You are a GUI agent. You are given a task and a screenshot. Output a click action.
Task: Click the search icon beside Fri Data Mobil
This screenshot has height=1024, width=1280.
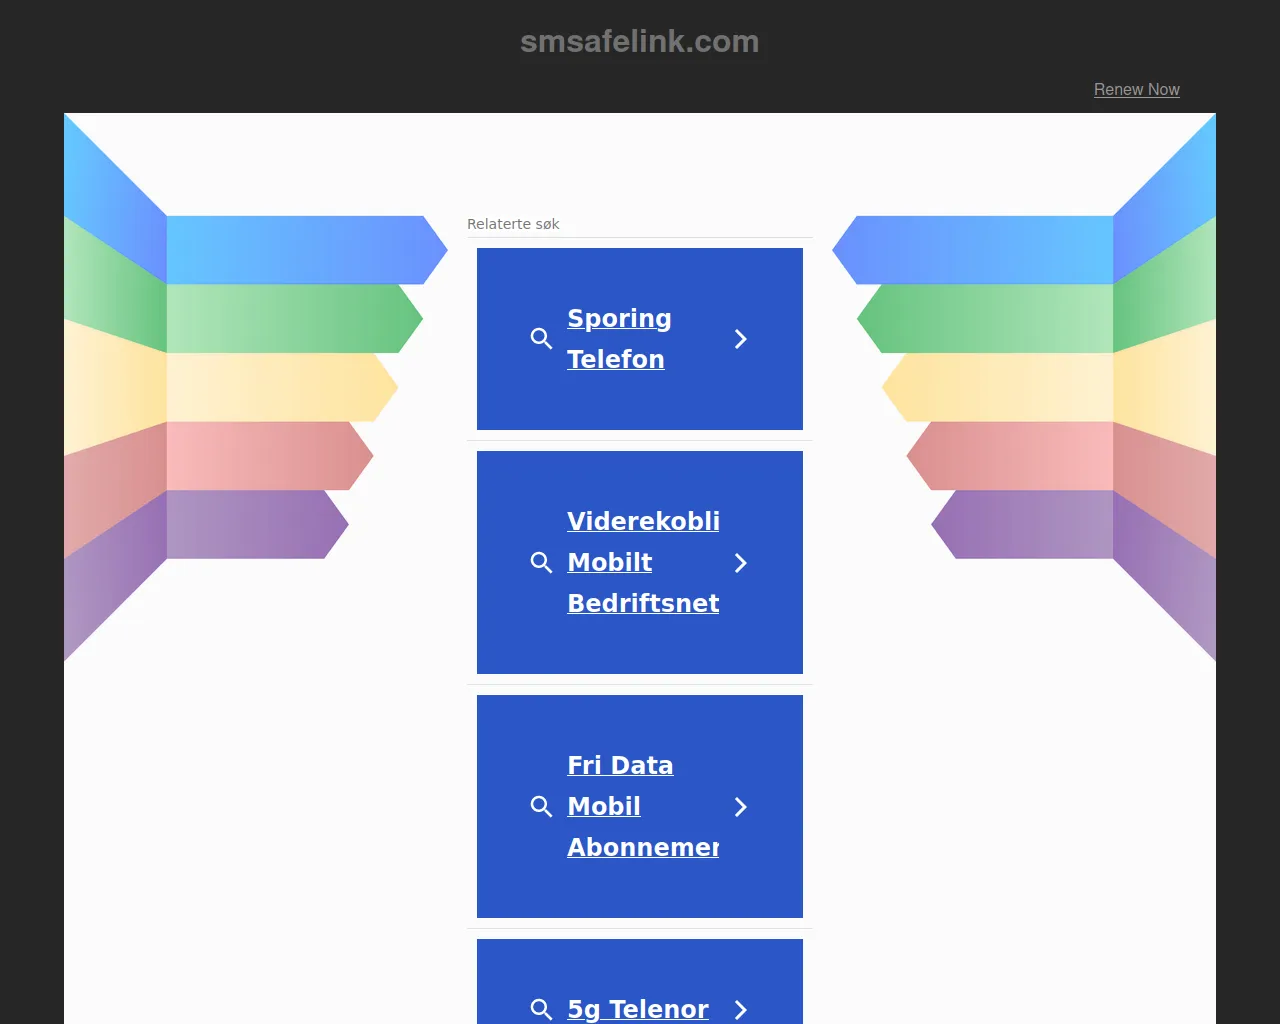click(541, 807)
